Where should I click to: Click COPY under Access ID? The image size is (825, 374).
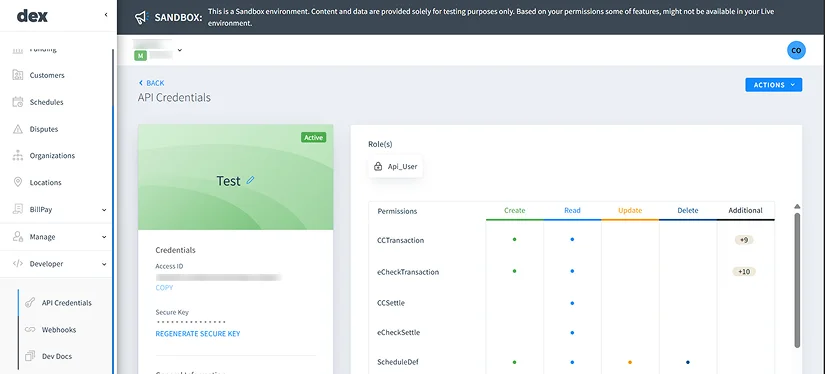164,288
